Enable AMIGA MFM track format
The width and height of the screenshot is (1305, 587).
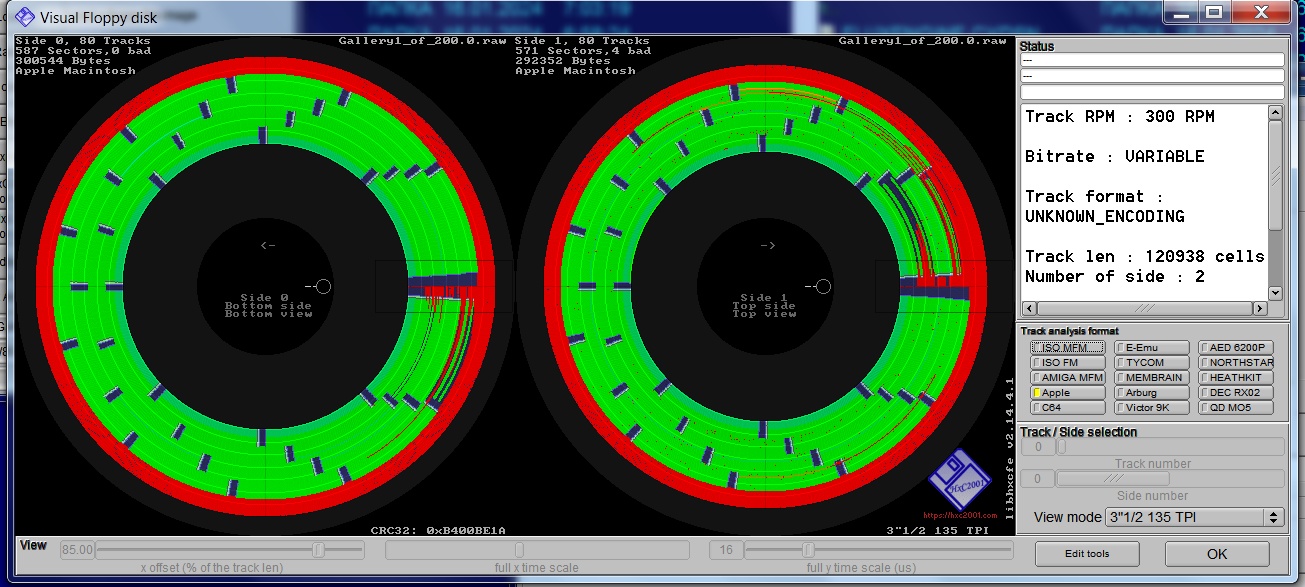point(1068,378)
